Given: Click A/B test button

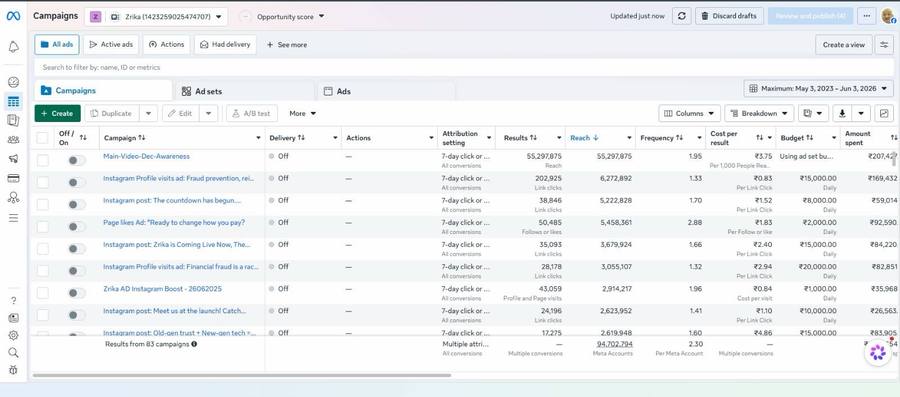Looking at the screenshot, I should click(251, 114).
